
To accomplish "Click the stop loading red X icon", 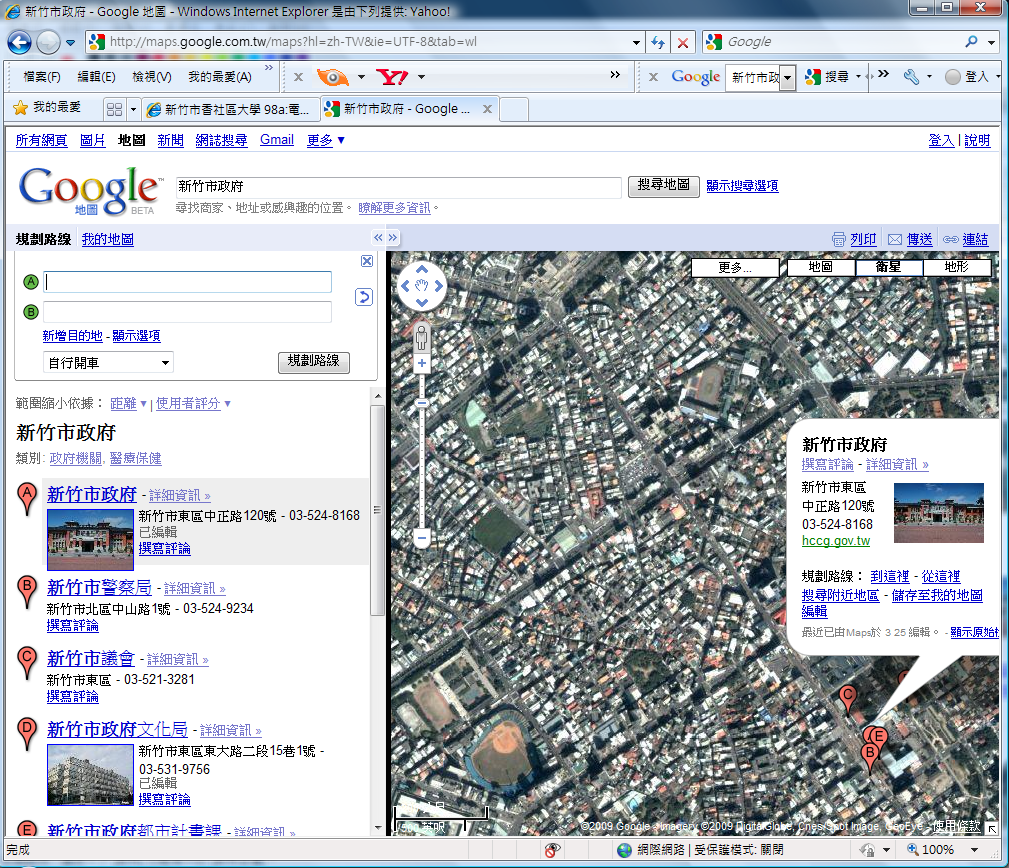I will coord(683,42).
